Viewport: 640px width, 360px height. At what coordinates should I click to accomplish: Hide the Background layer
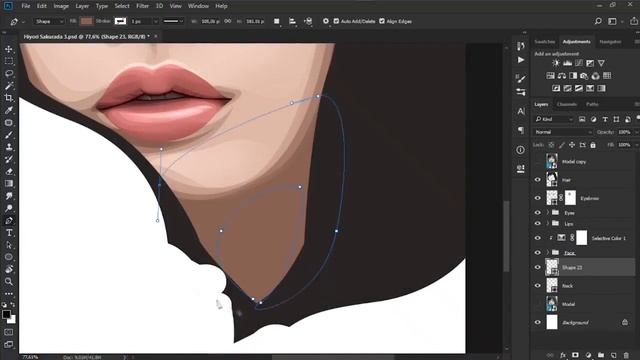538,322
